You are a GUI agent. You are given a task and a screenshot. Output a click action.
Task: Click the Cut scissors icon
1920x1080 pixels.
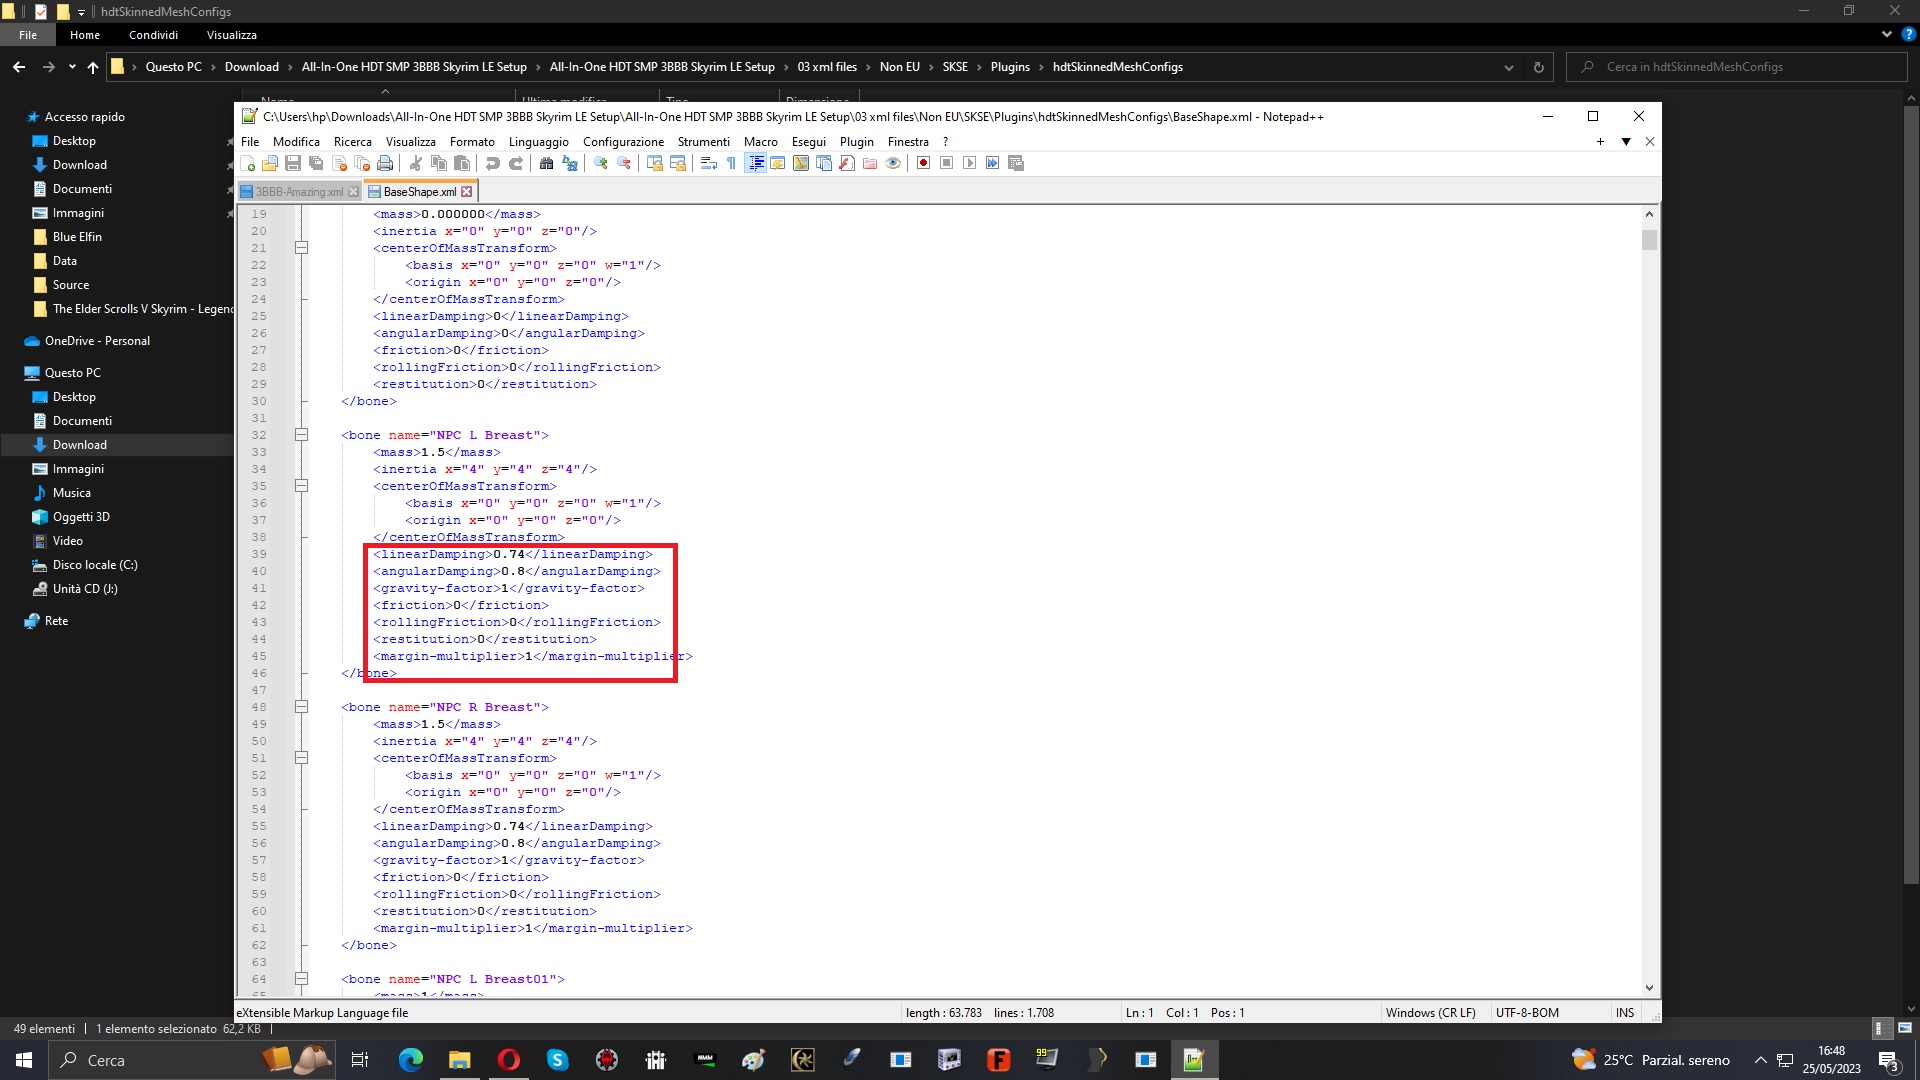(x=416, y=163)
